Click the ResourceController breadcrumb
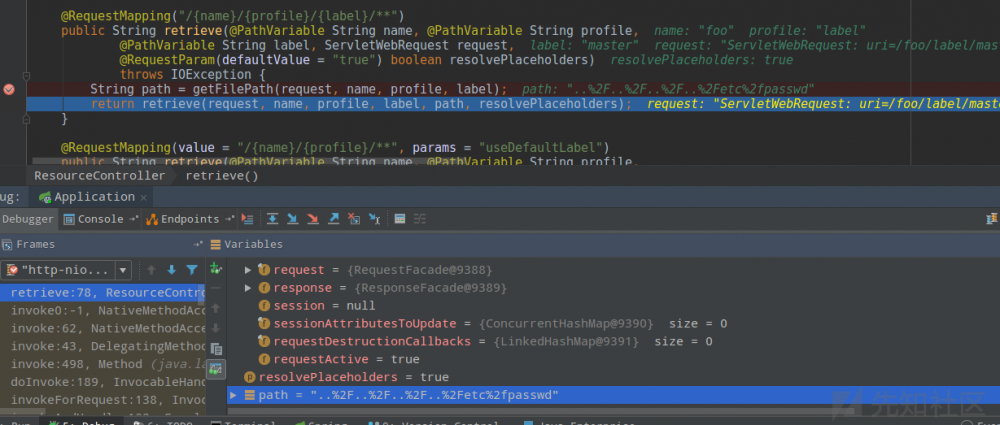Screen dimensions: 1000x425 tap(99, 175)
